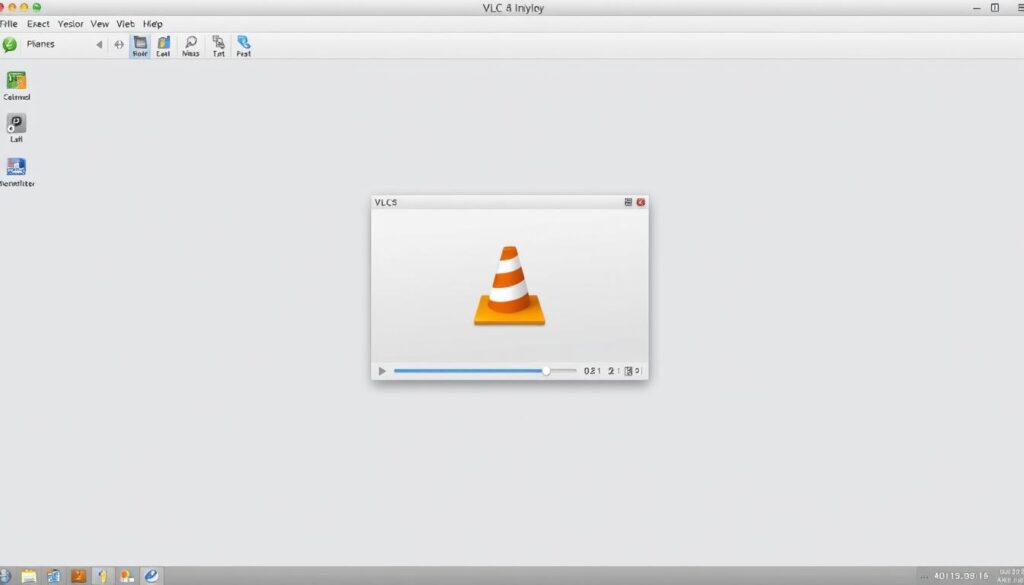Open the Fille menu
This screenshot has width=1024, height=585.
click(x=8, y=24)
